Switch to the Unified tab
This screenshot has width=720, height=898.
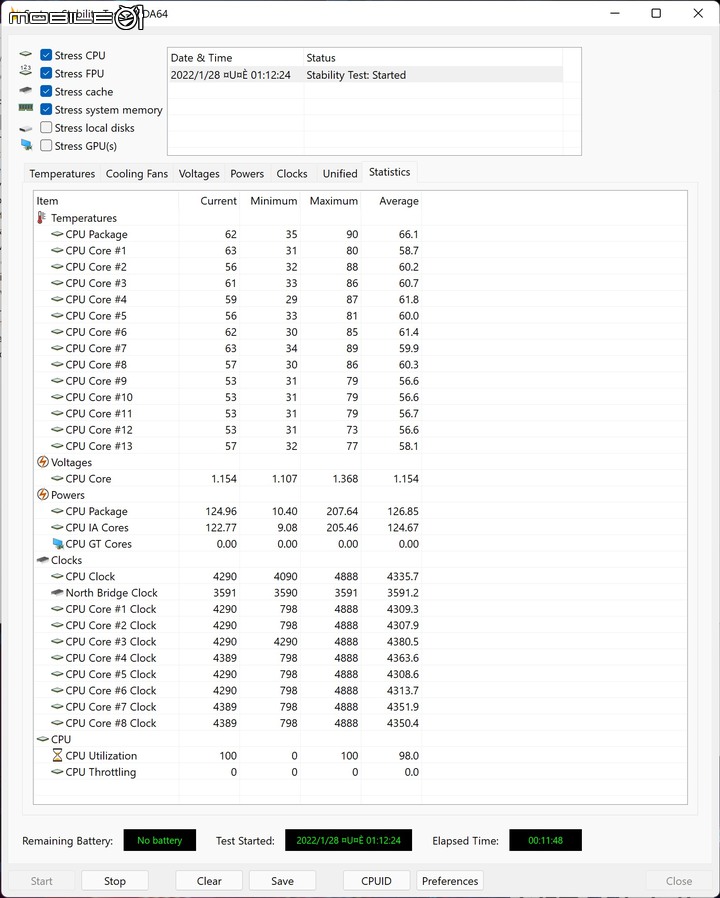(340, 174)
